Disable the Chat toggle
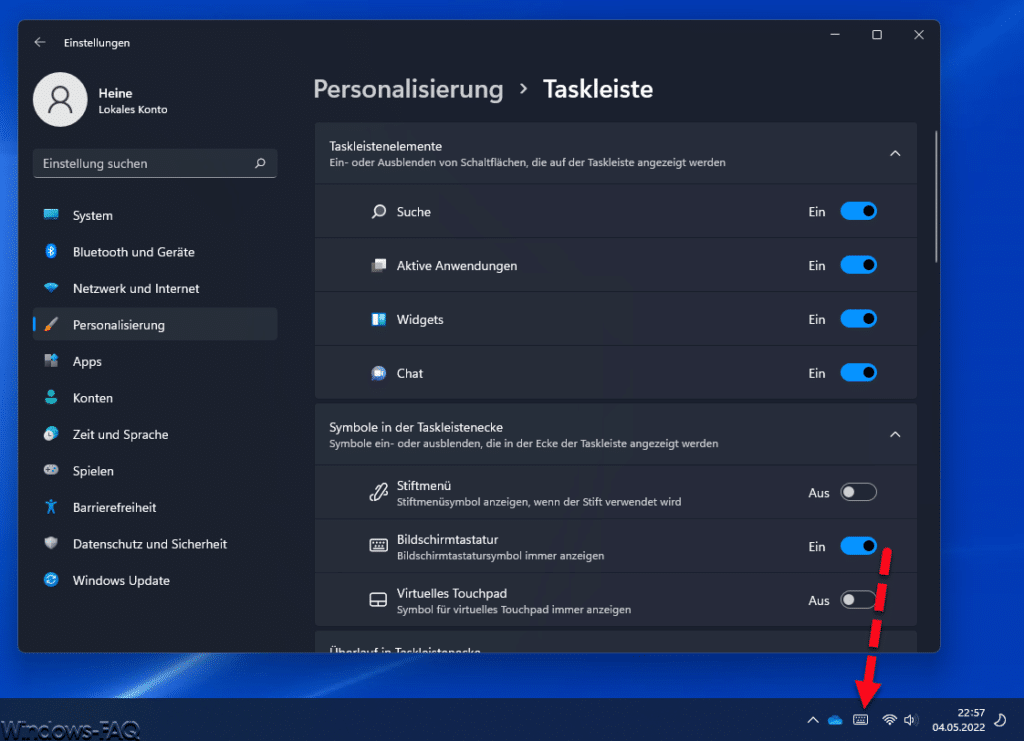The width and height of the screenshot is (1024, 741). click(x=858, y=373)
